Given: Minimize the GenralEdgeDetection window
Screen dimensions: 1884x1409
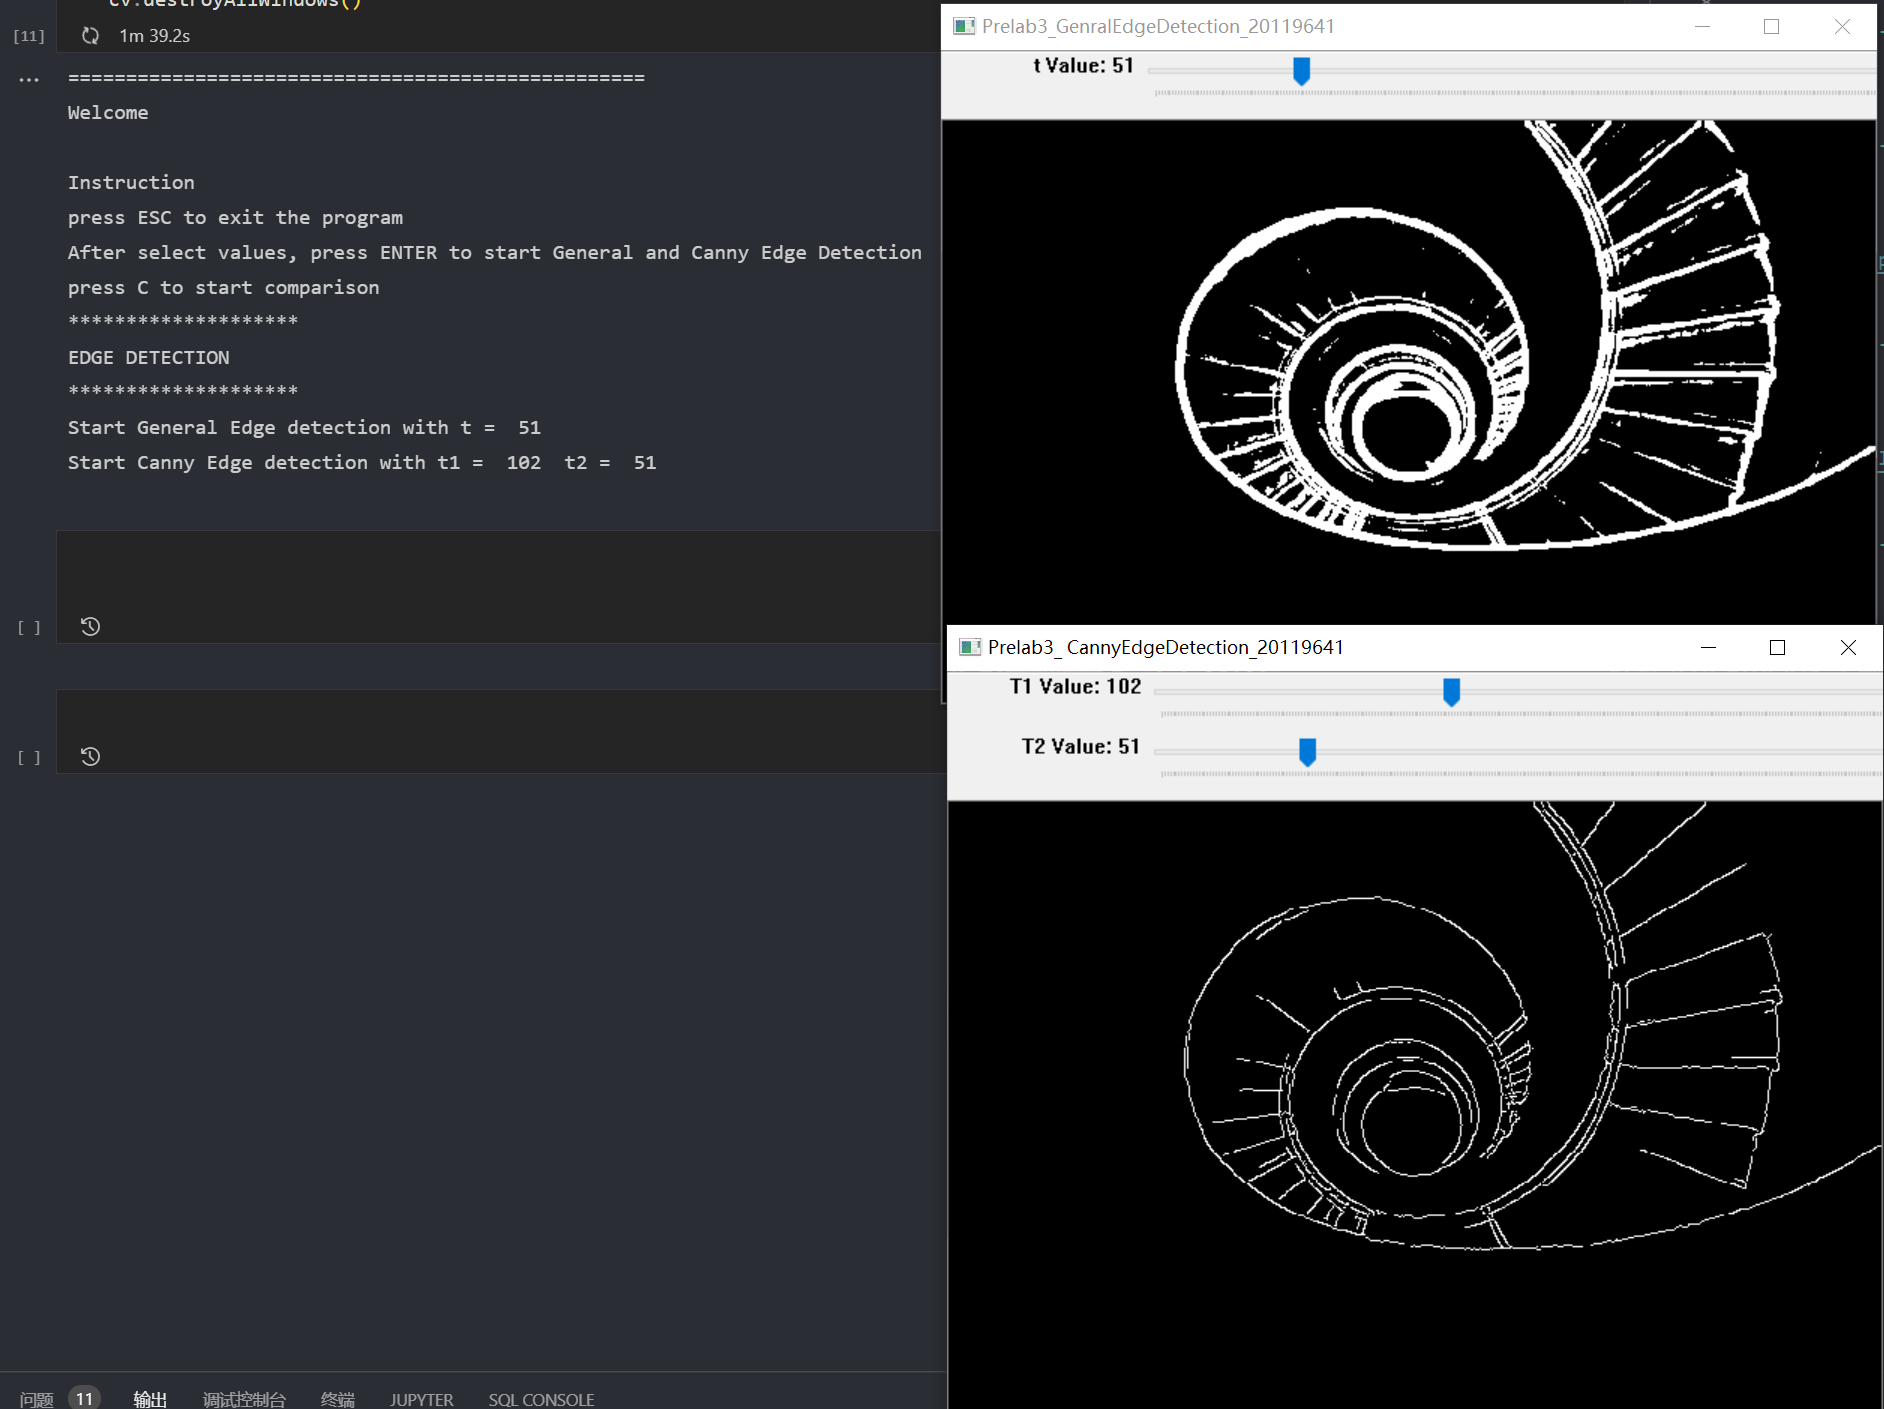Looking at the screenshot, I should 1702,27.
